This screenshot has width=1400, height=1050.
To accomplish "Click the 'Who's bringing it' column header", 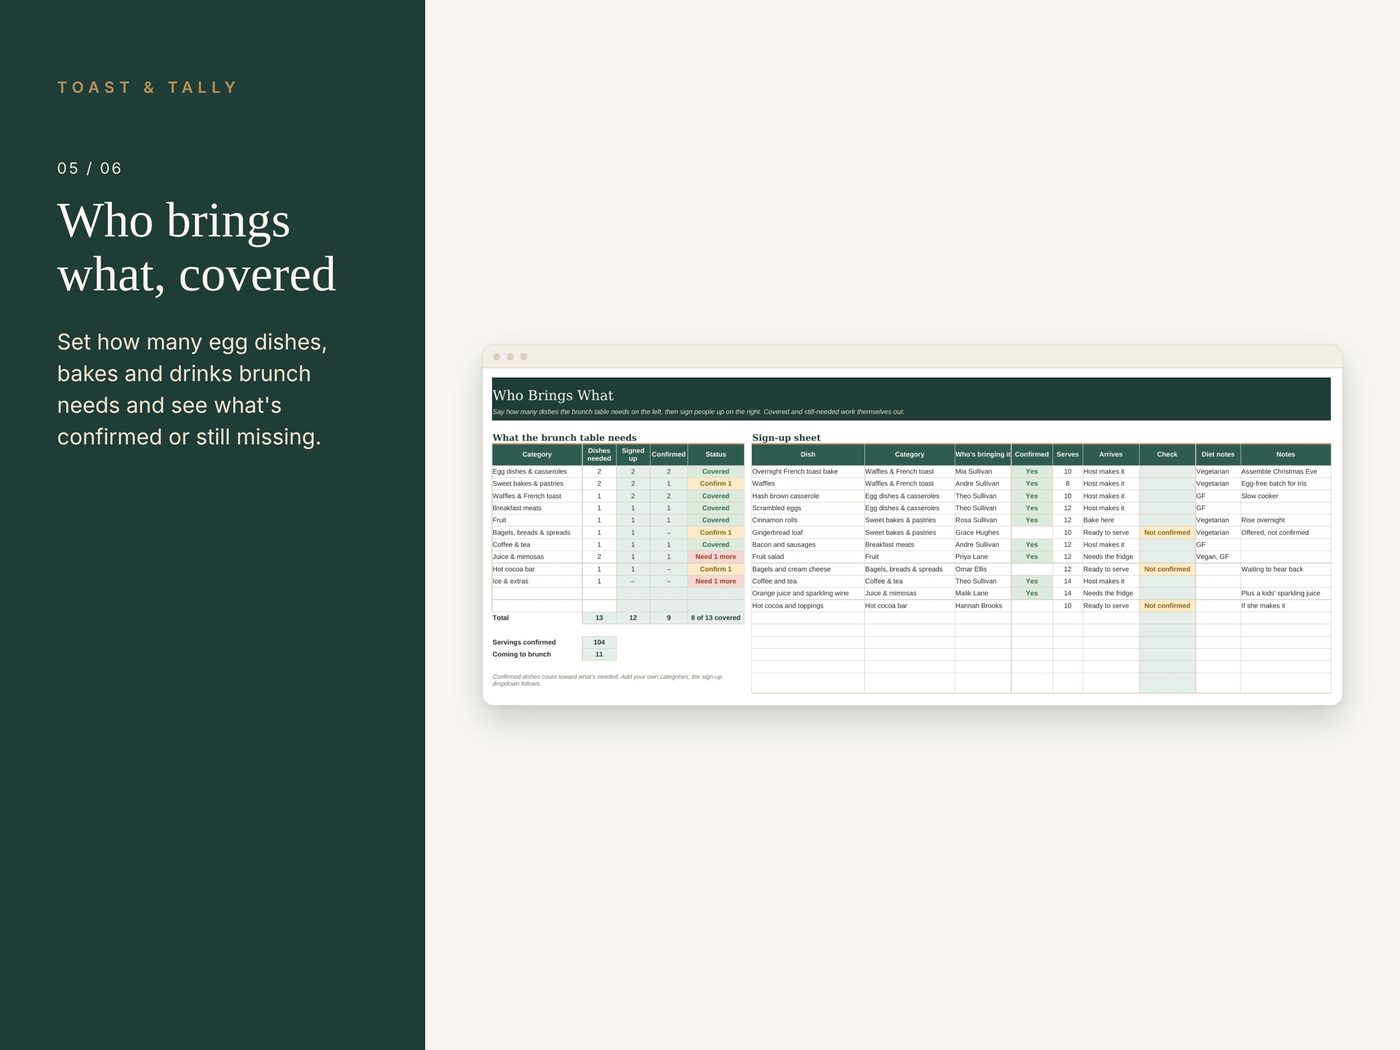I will tap(983, 455).
